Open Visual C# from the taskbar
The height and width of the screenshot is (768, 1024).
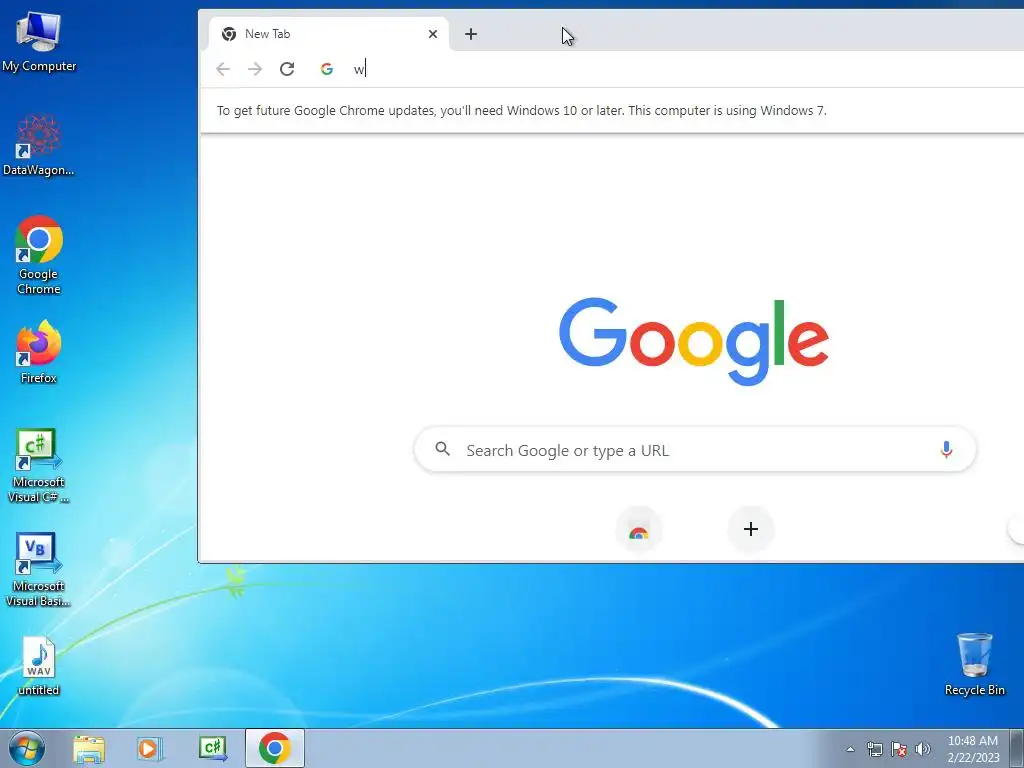click(212, 748)
